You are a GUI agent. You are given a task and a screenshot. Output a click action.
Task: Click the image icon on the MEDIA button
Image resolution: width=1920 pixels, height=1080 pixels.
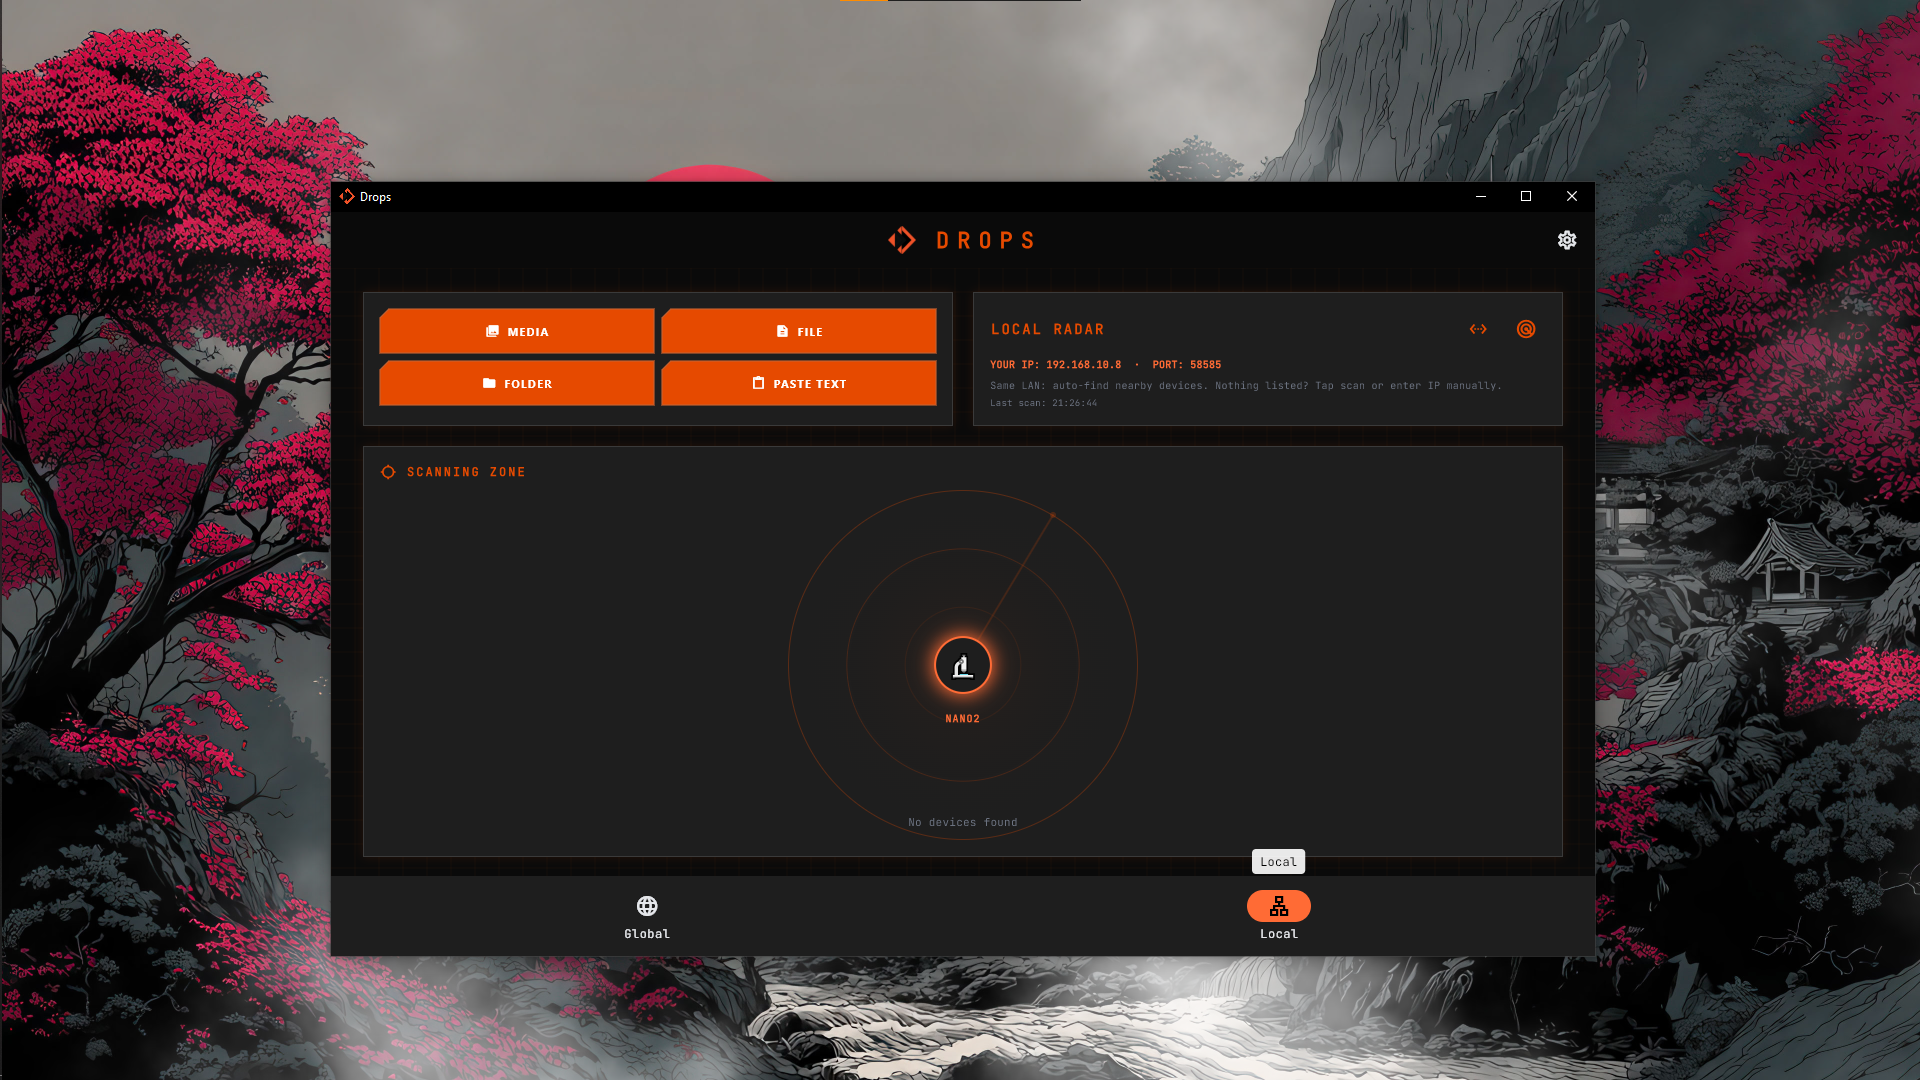click(492, 331)
